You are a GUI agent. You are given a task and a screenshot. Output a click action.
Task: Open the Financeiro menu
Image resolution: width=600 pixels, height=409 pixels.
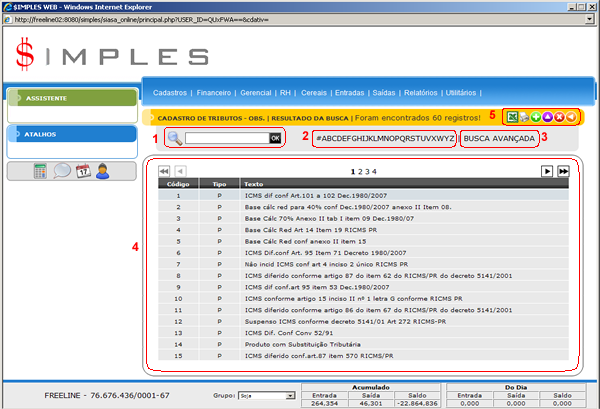217,92
